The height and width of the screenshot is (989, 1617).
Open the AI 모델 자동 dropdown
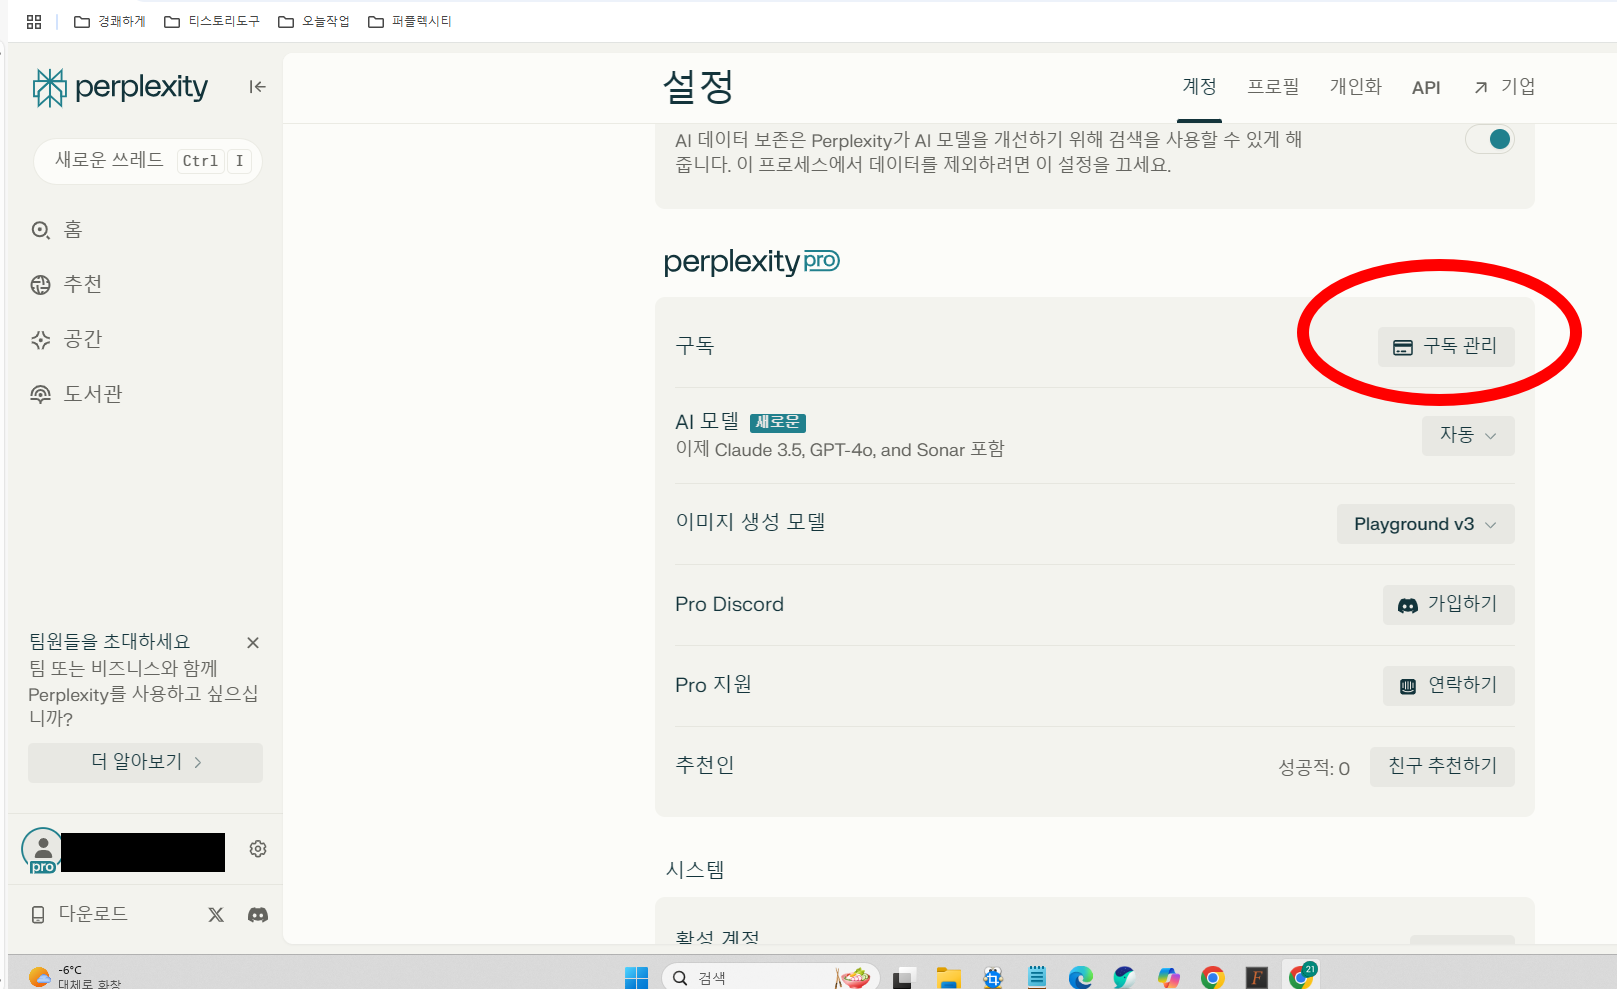(x=1467, y=436)
